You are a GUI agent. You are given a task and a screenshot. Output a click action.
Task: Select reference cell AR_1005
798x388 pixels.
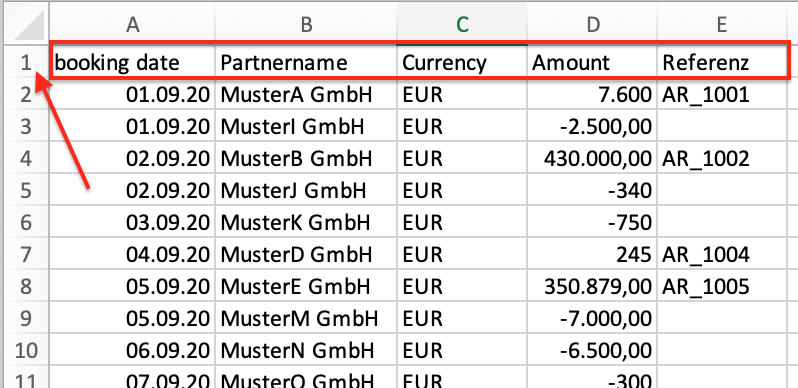[722, 287]
